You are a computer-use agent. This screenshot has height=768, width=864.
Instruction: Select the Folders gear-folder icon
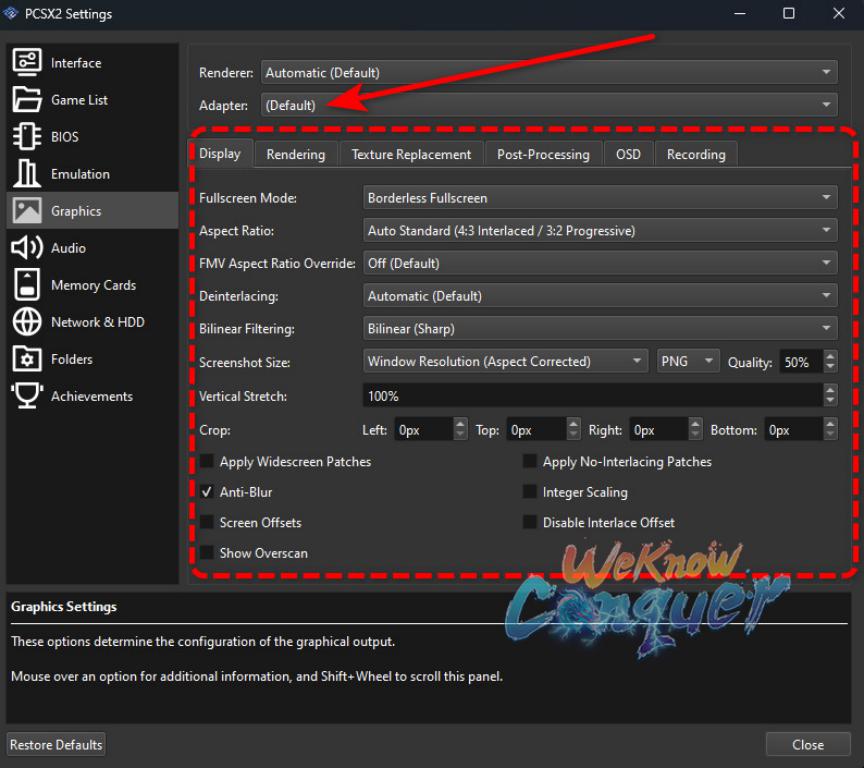coord(26,359)
